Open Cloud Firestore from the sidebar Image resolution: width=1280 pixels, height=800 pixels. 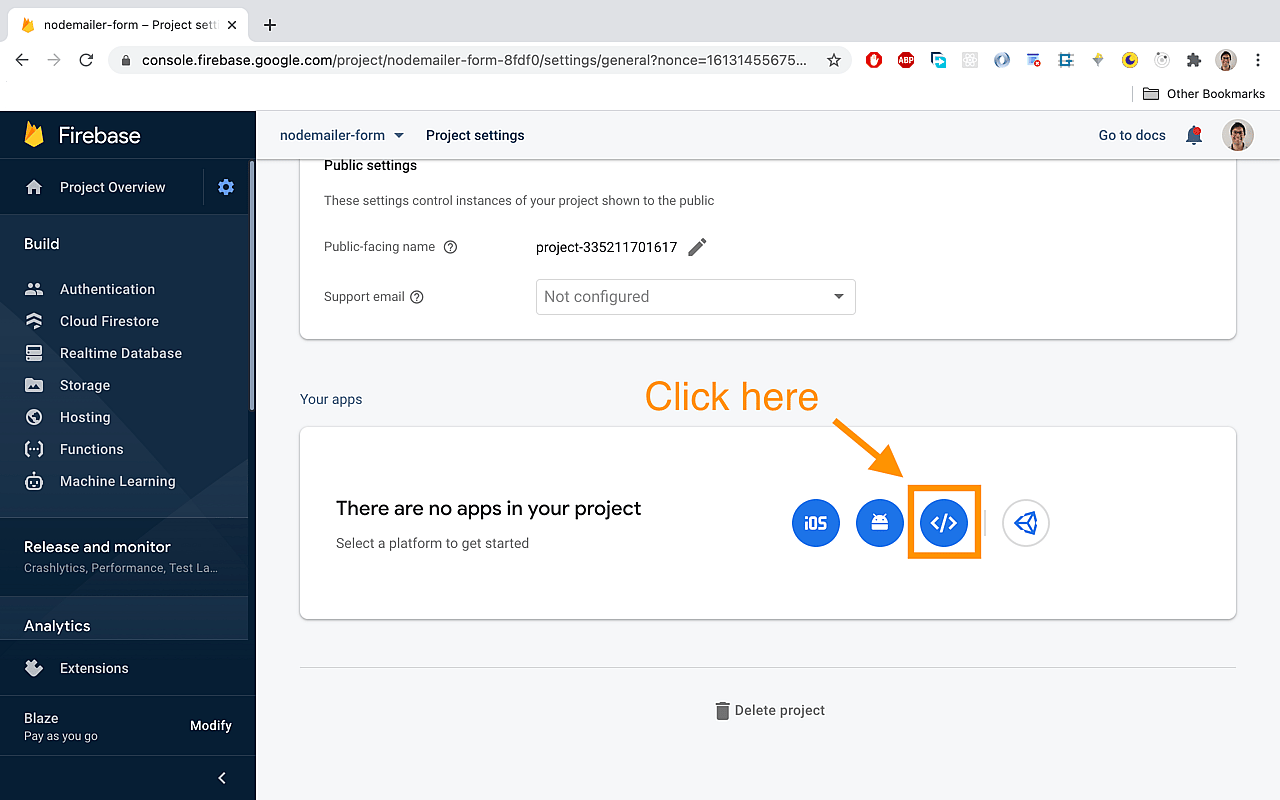click(x=110, y=320)
